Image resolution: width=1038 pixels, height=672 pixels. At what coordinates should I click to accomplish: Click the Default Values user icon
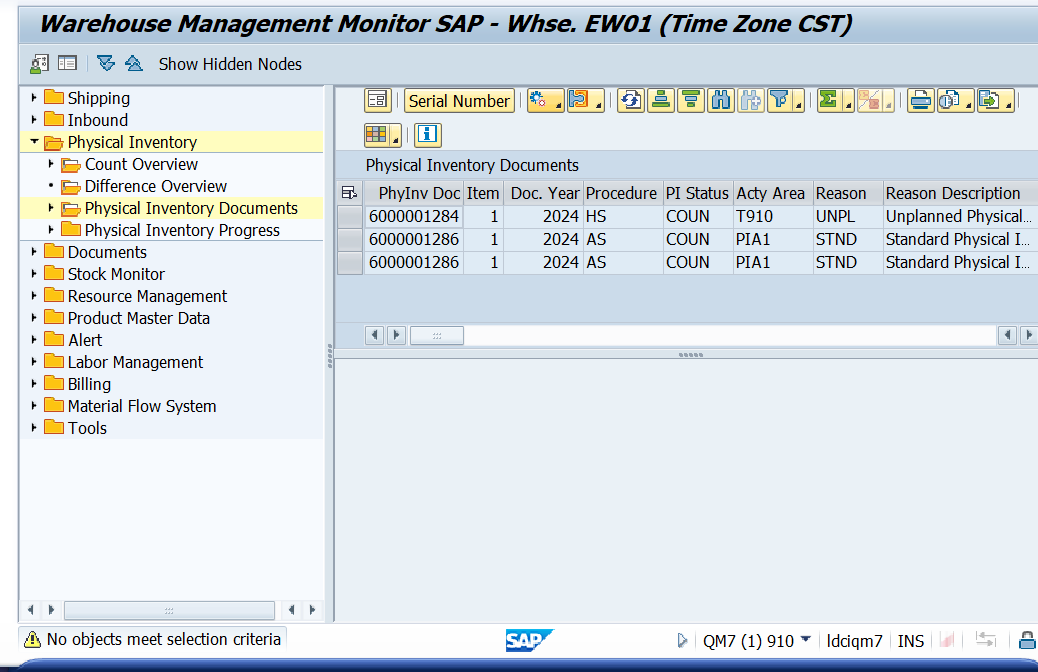39,64
